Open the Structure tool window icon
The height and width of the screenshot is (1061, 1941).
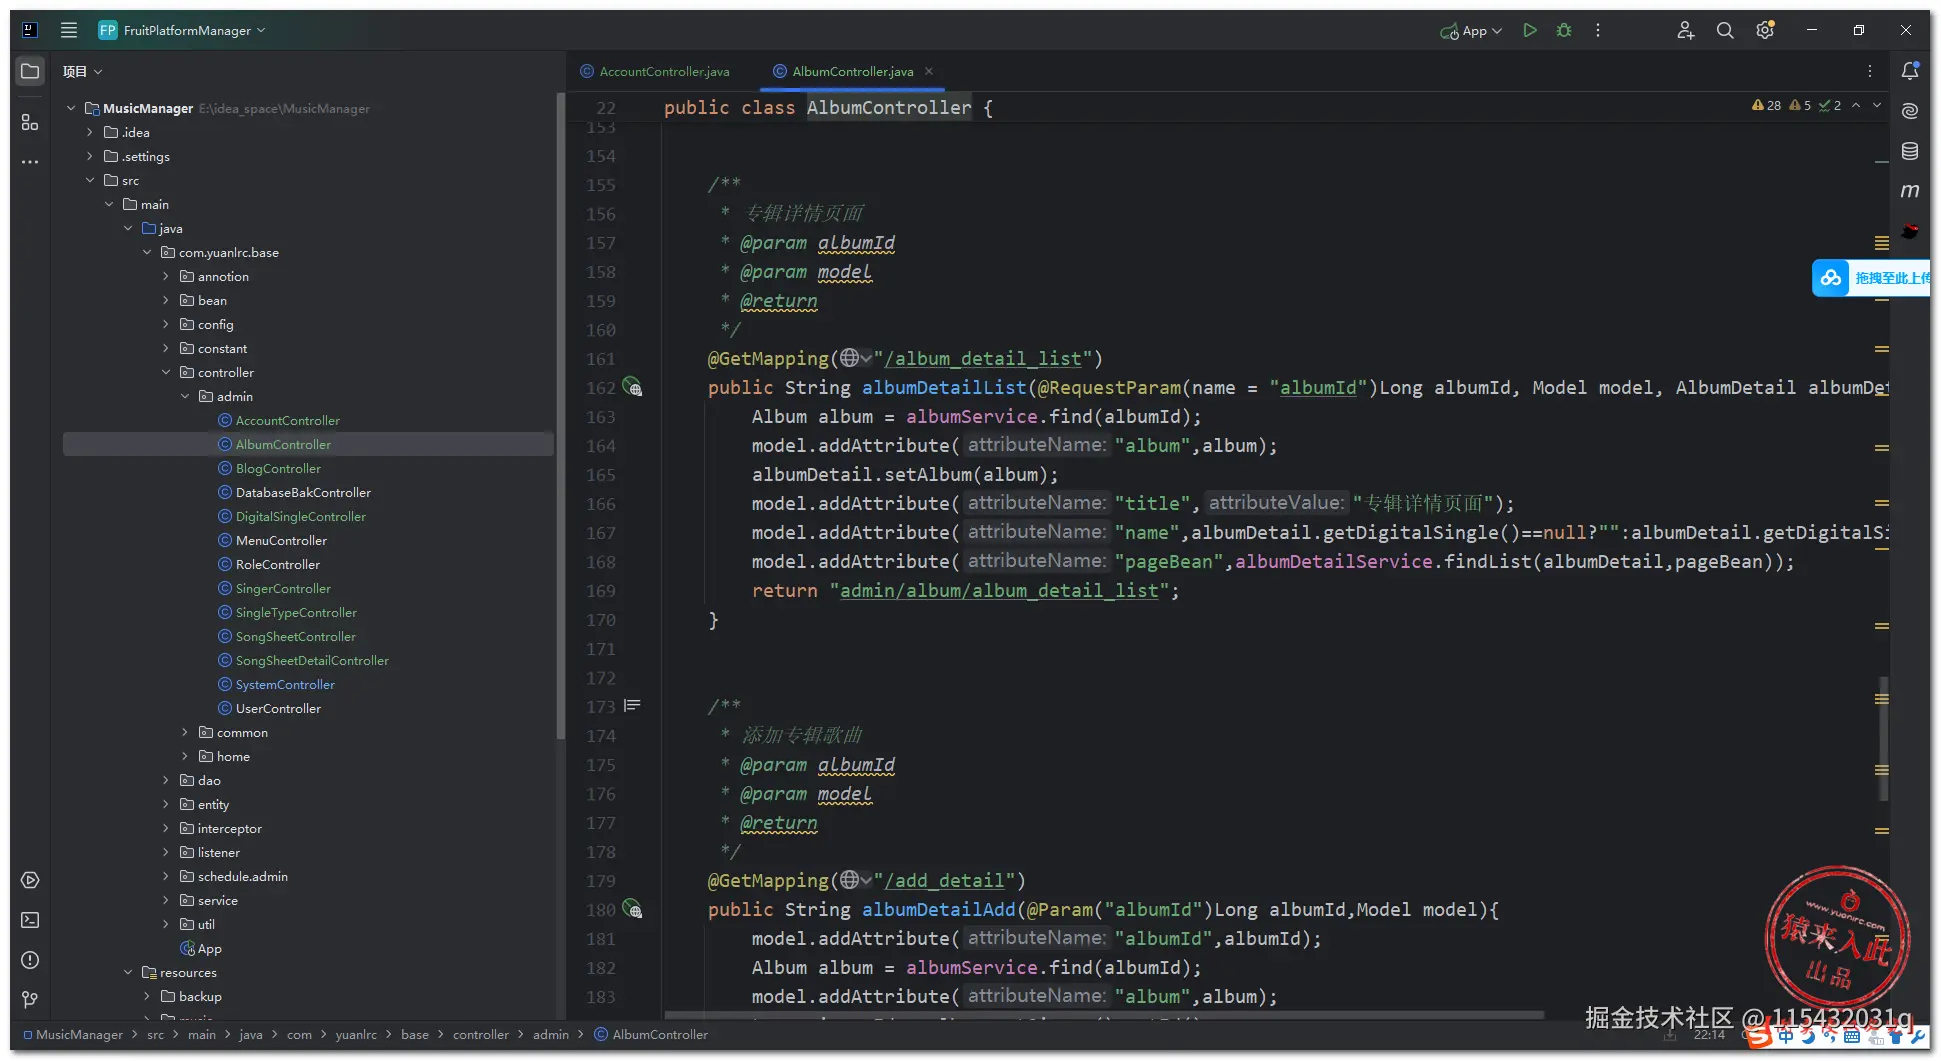(x=30, y=122)
